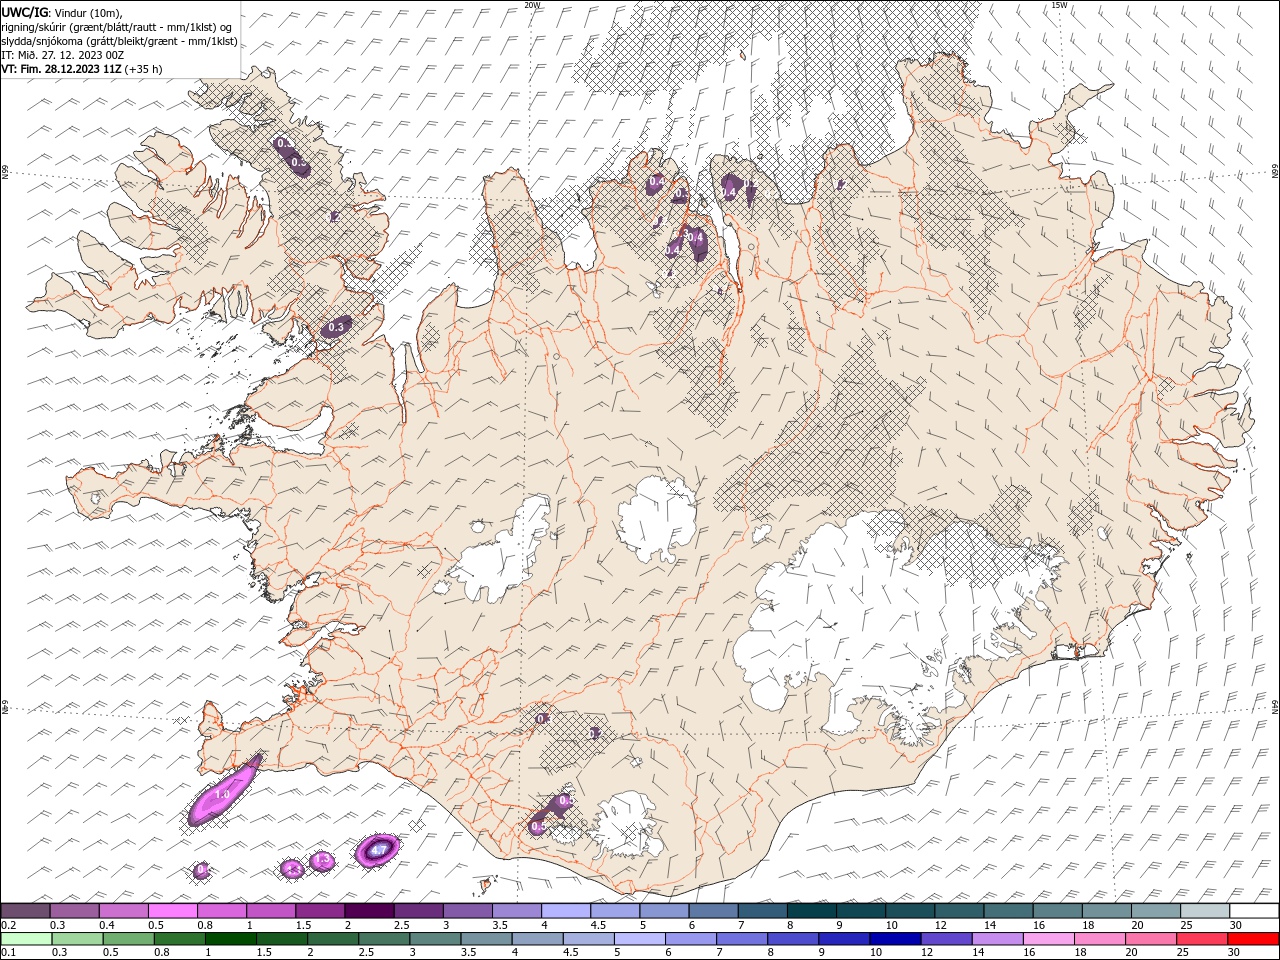Click the '20W' longitude label
The width and height of the screenshot is (1280, 960).
[x=532, y=5]
